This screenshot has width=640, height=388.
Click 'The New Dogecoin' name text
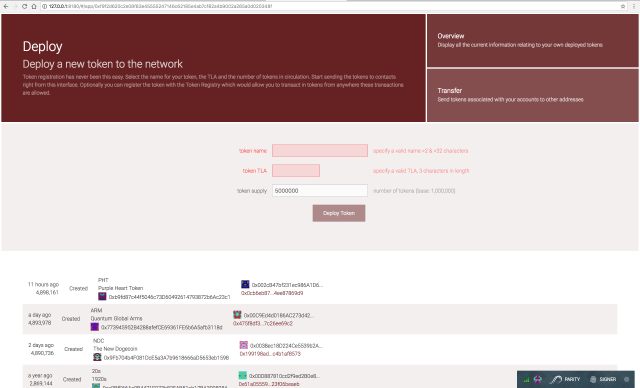point(115,349)
